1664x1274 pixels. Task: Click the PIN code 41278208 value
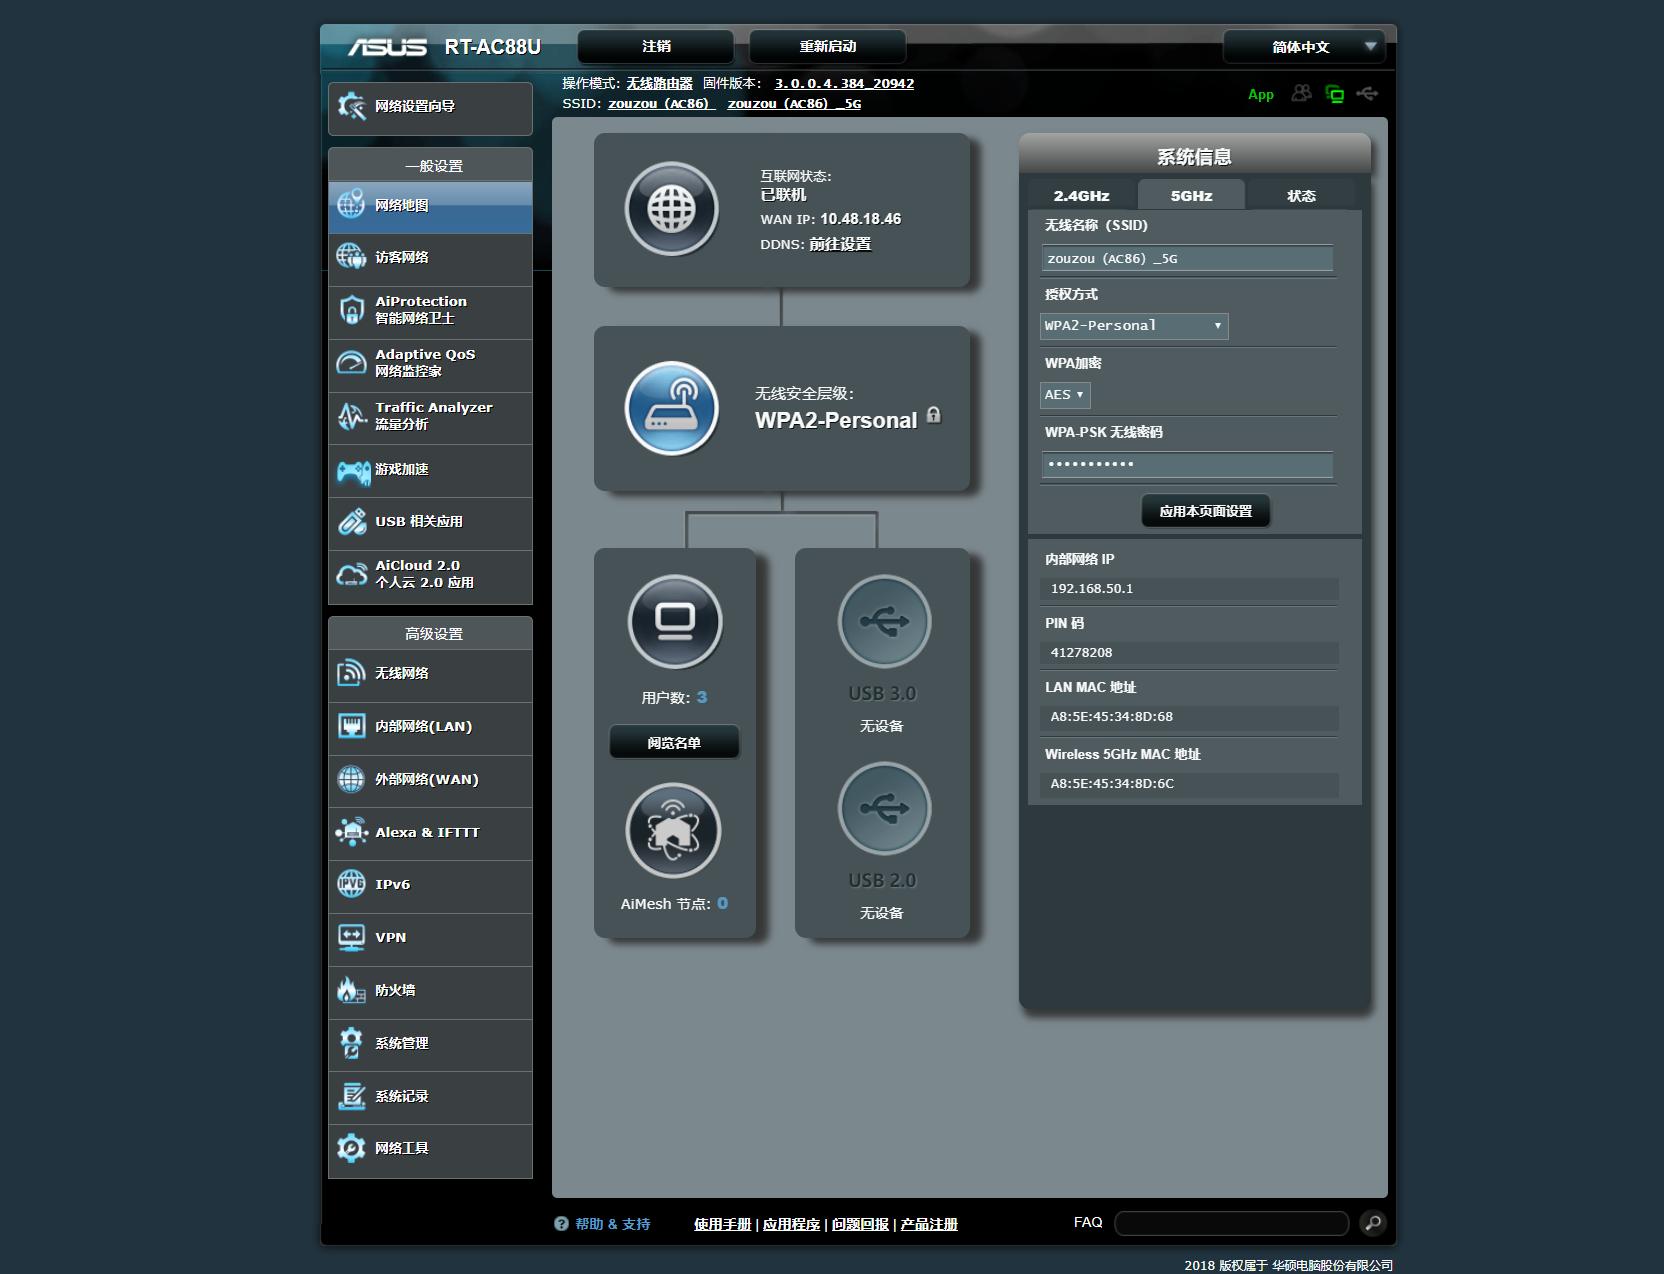pos(1081,653)
